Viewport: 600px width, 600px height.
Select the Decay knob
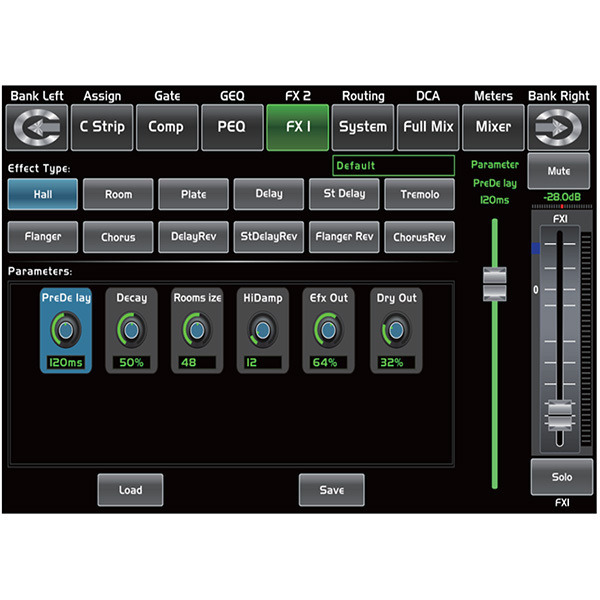[131, 330]
